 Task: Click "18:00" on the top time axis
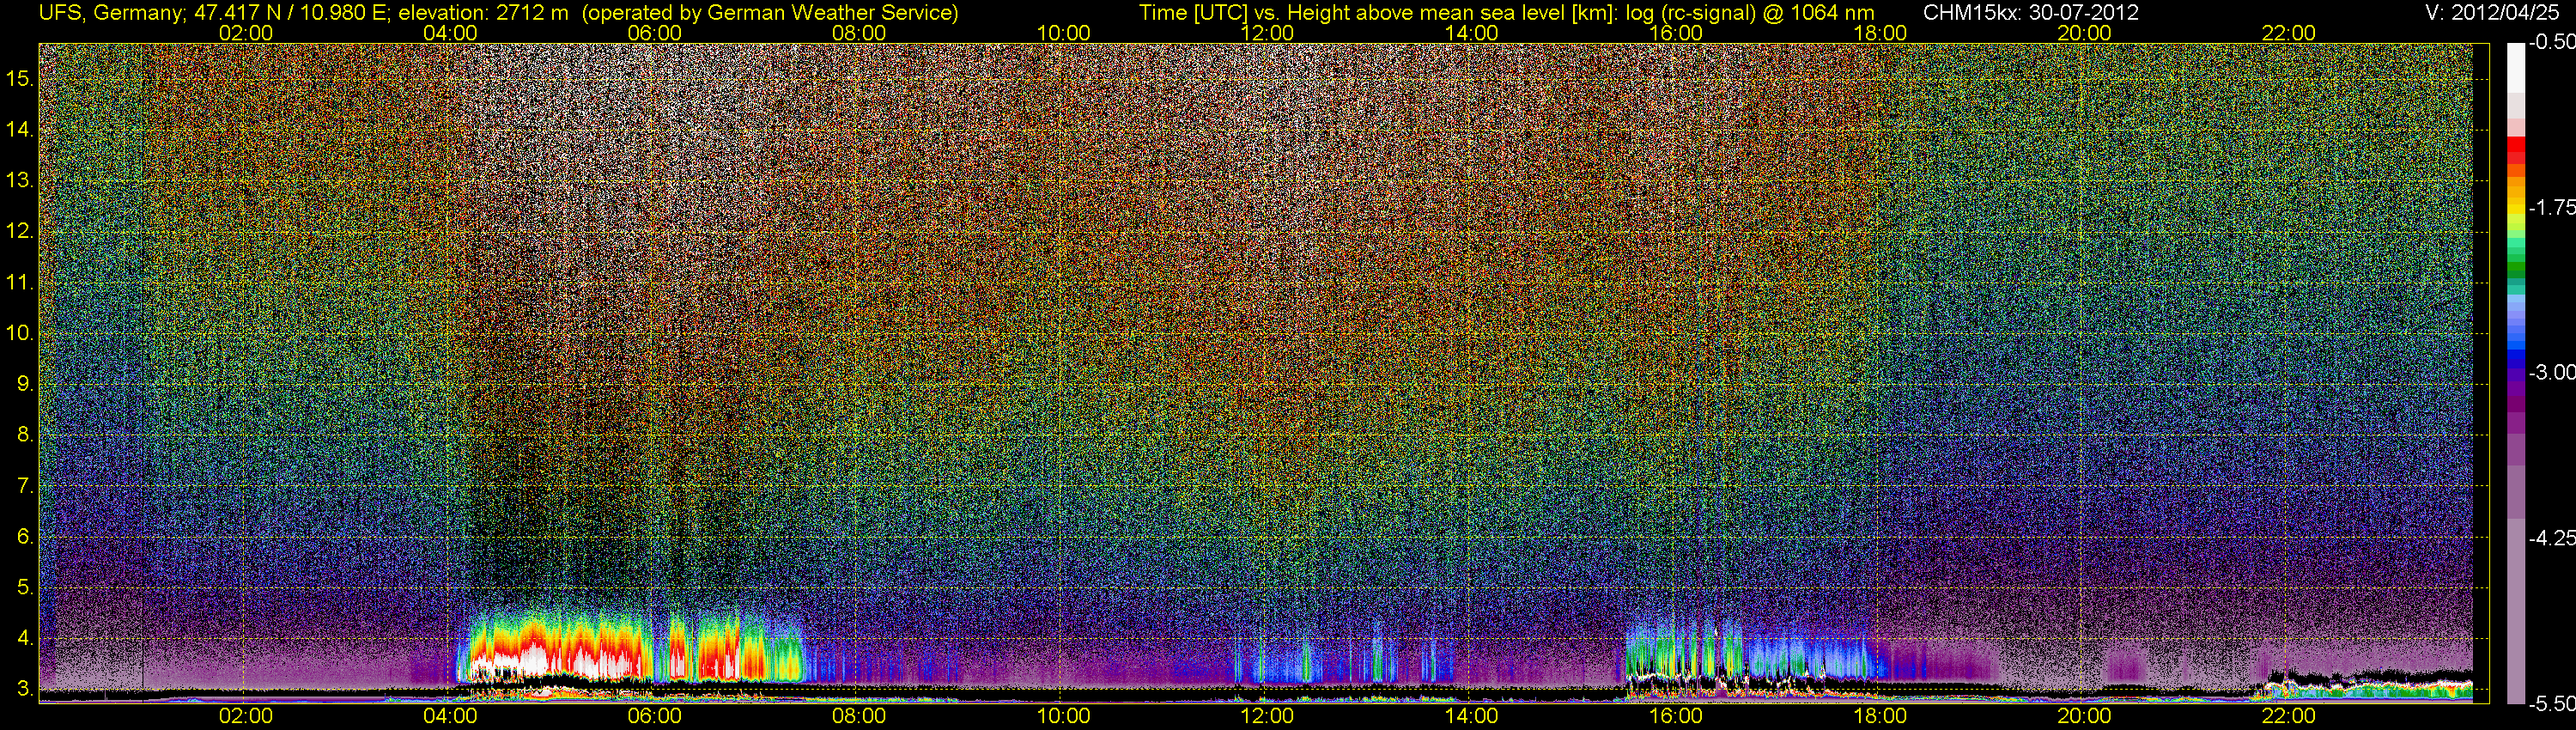1880,33
